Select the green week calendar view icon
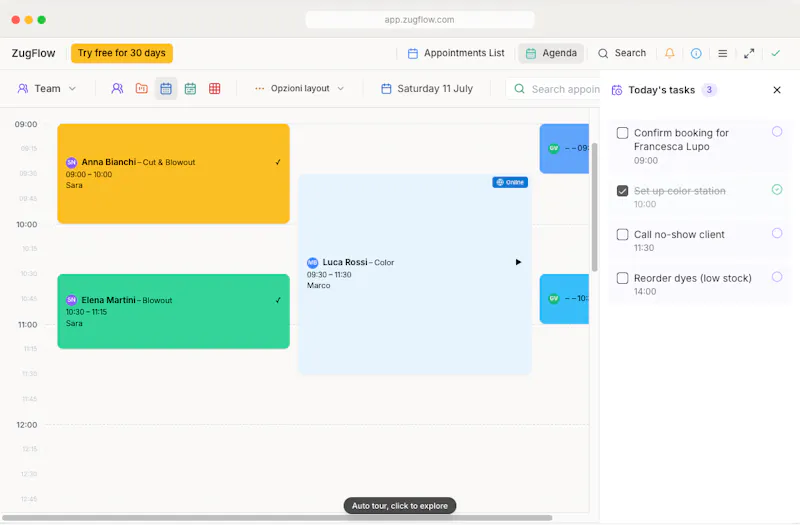Image resolution: width=800 pixels, height=525 pixels. (190, 88)
